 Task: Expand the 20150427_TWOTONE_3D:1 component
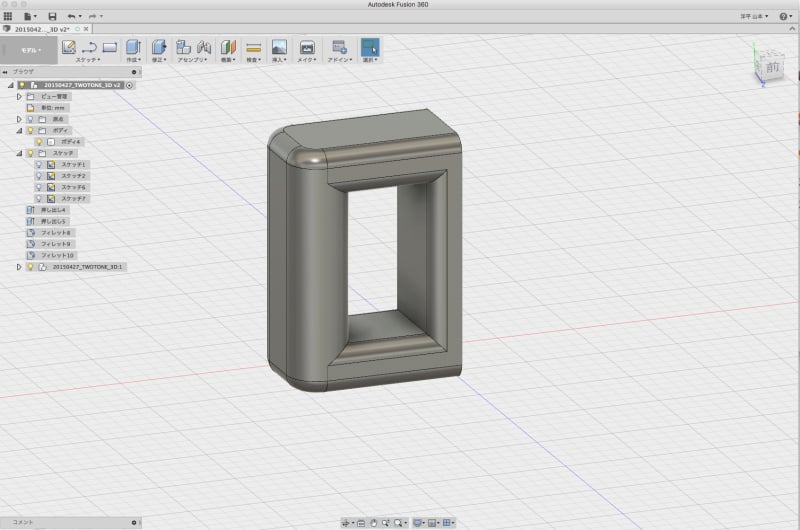pos(19,267)
